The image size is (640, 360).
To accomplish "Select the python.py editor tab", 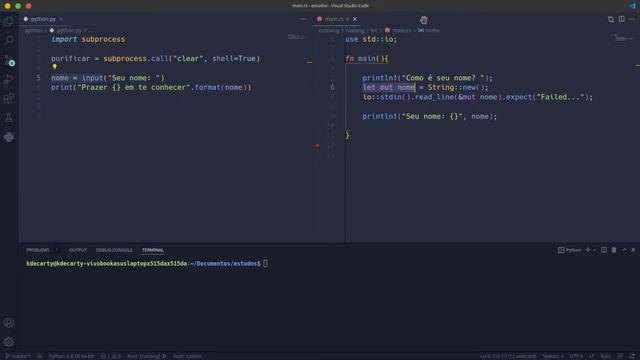I will point(43,19).
